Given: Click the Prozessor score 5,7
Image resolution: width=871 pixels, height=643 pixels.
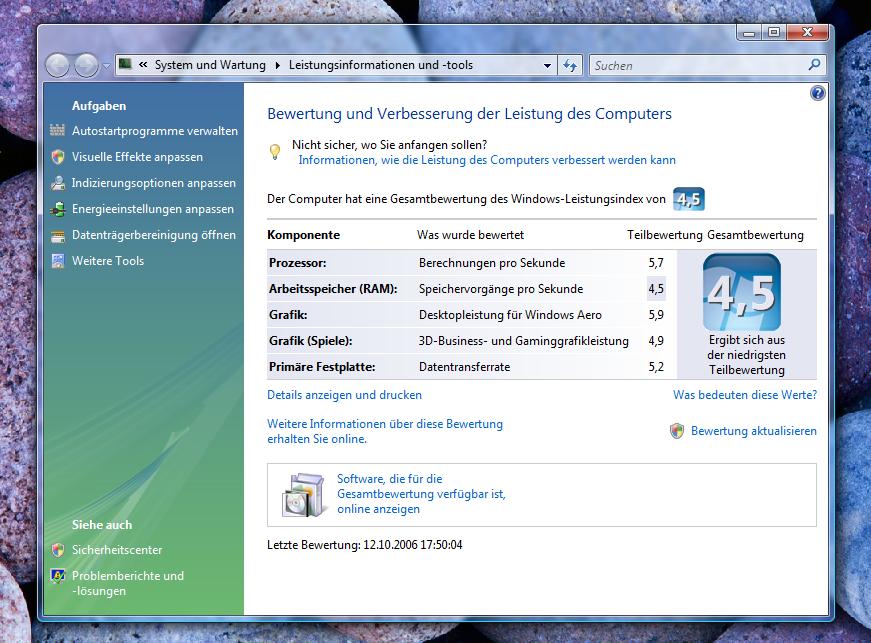Looking at the screenshot, I should [656, 263].
